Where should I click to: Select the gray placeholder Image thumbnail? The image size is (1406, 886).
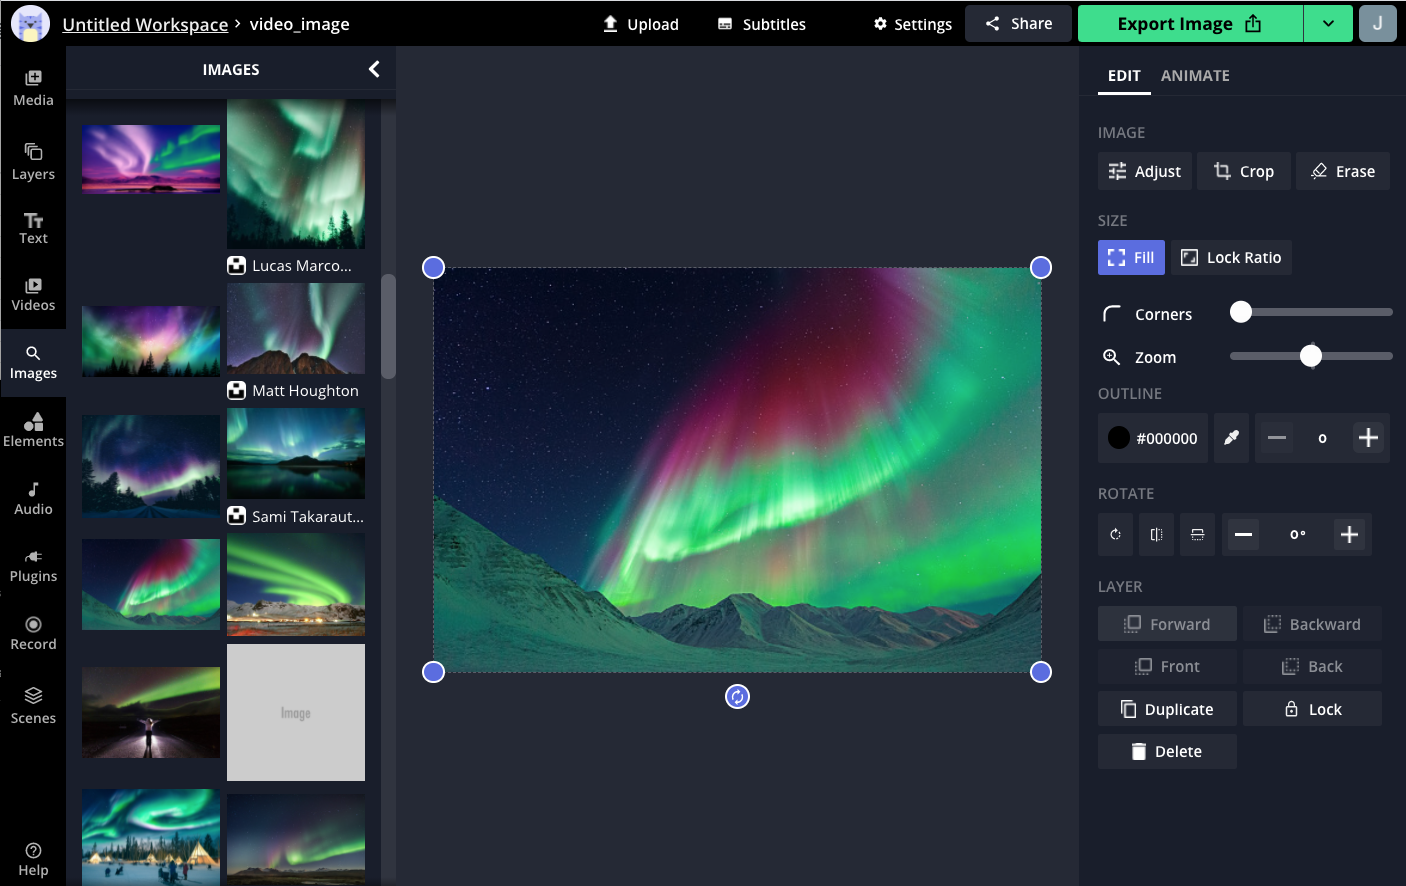(x=296, y=712)
